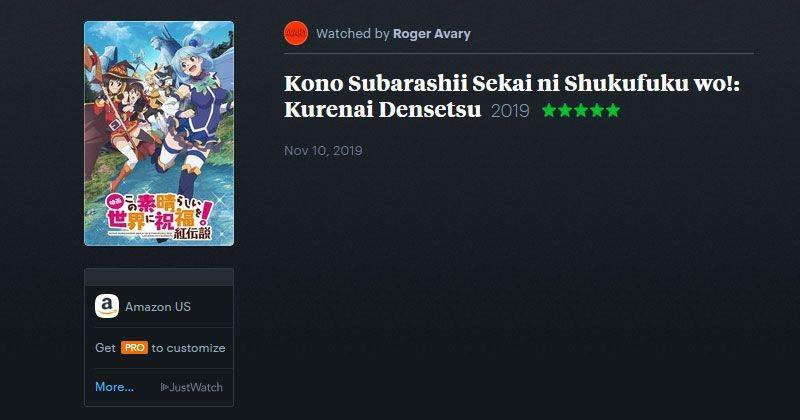Open the Kono Subarashii Sekai film title
Viewport: 800px width, 420px height.
pos(512,96)
